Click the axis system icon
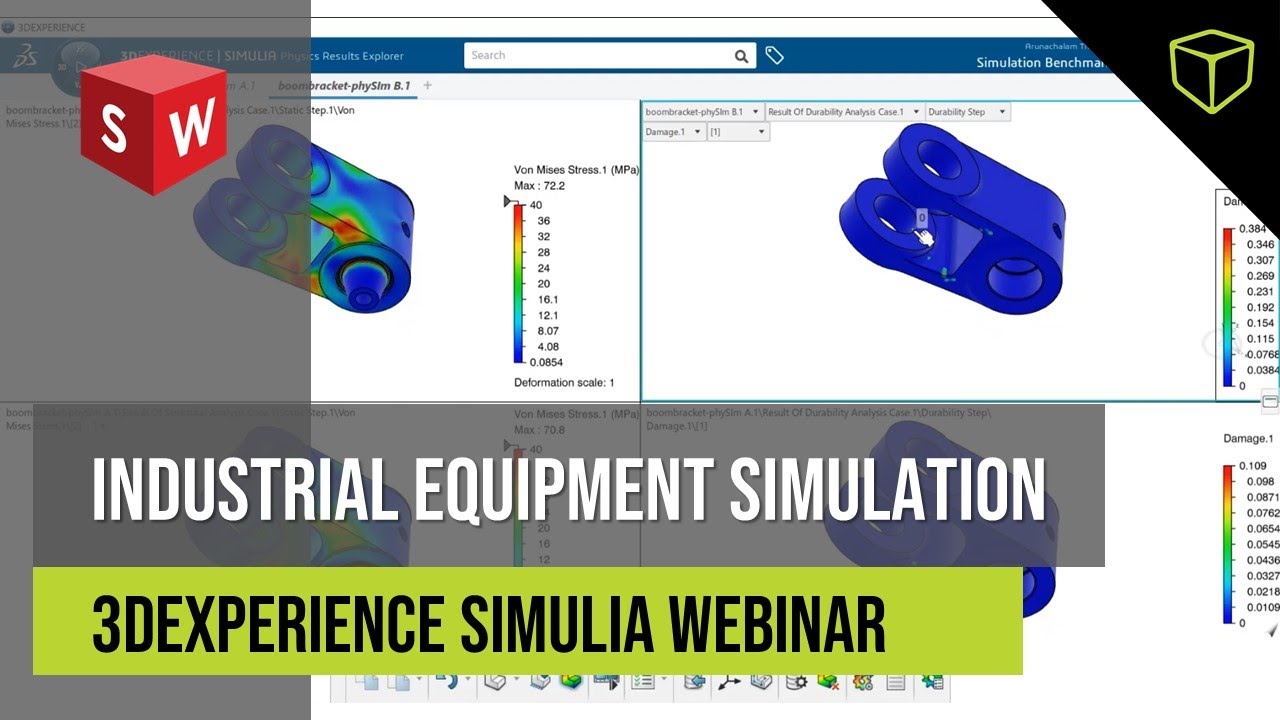 pyautogui.click(x=728, y=682)
